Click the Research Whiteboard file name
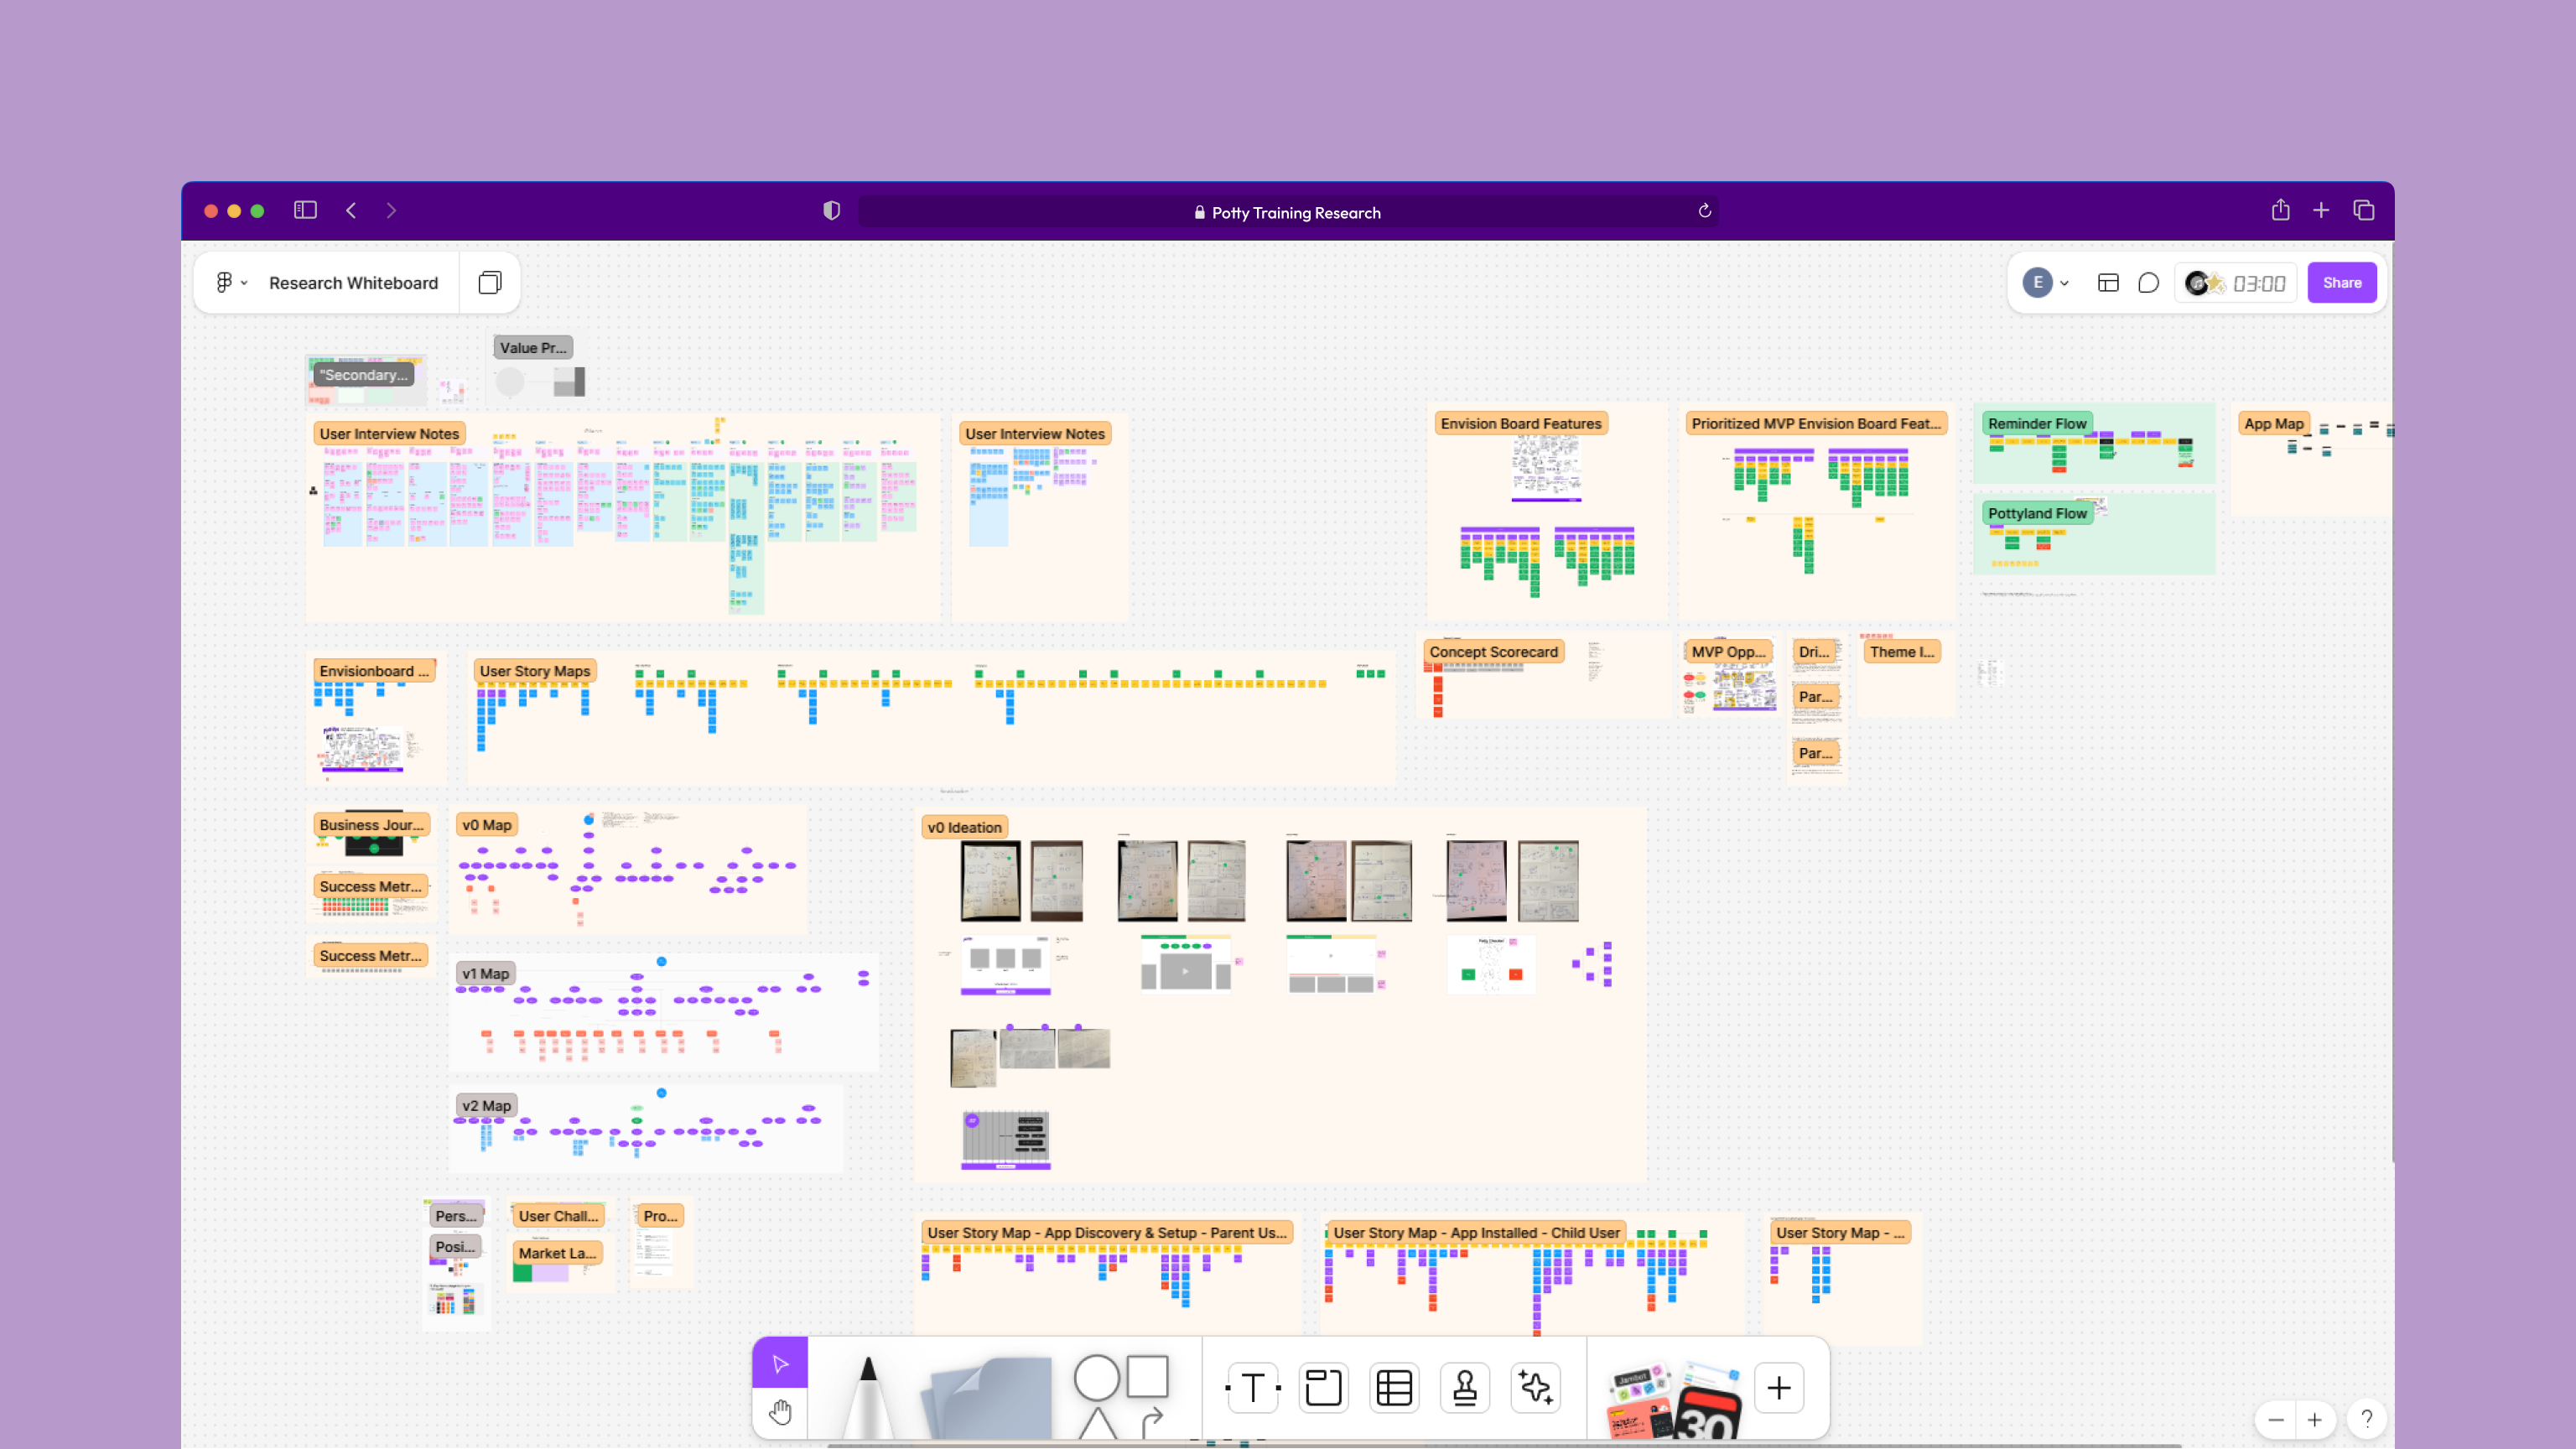 pyautogui.click(x=353, y=283)
